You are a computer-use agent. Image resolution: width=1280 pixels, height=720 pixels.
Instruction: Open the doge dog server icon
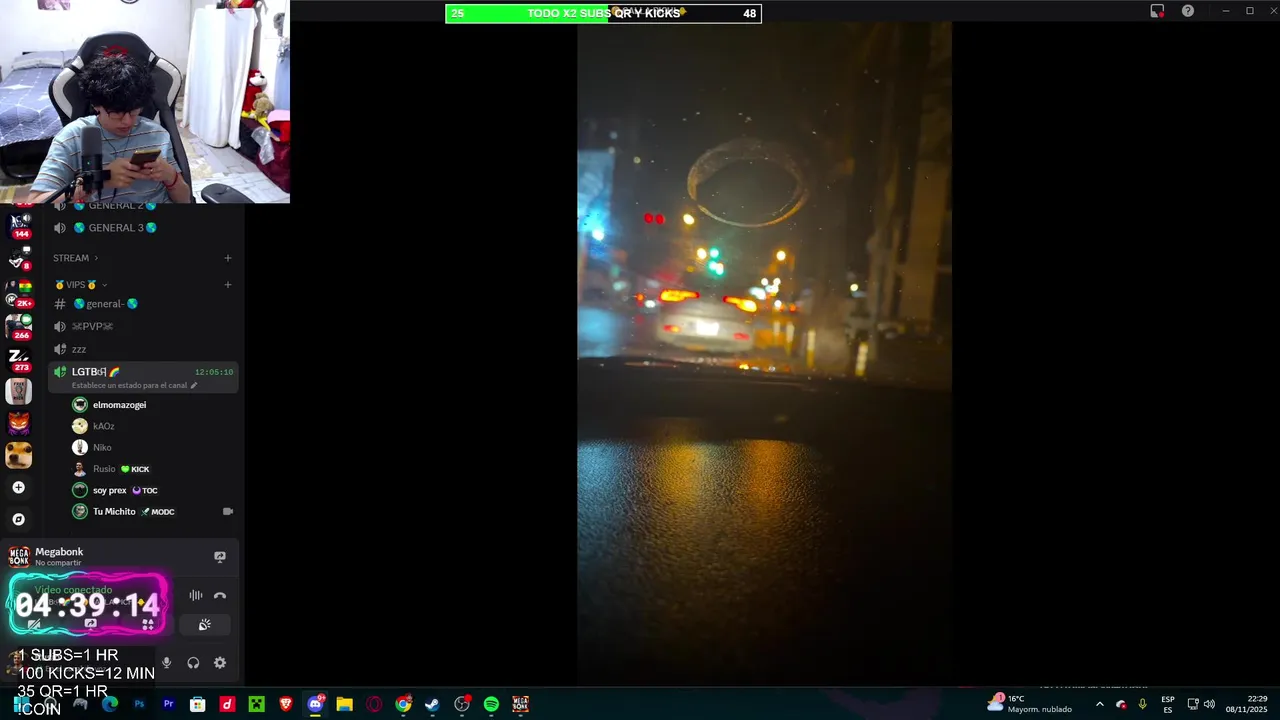coord(19,455)
